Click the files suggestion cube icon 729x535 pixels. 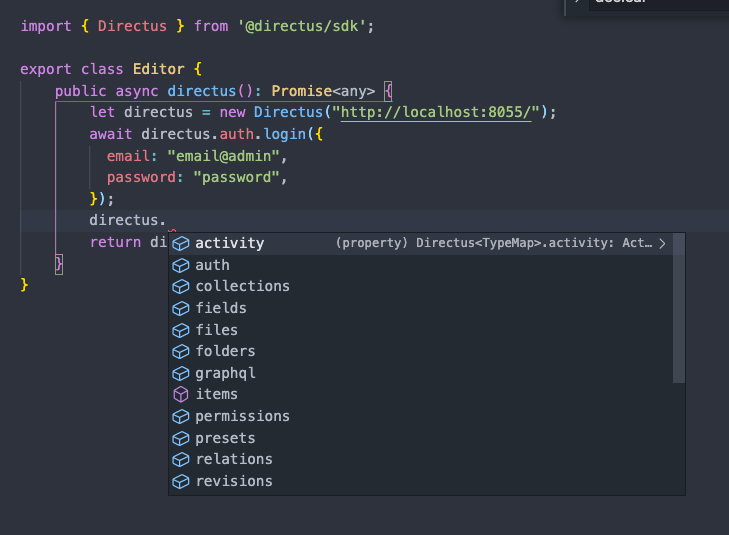point(181,330)
